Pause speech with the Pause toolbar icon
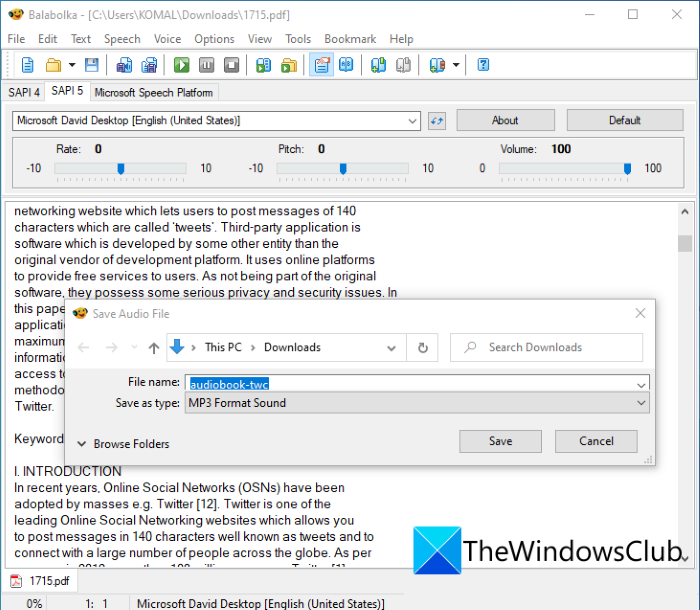The width and height of the screenshot is (700, 610). 207,65
